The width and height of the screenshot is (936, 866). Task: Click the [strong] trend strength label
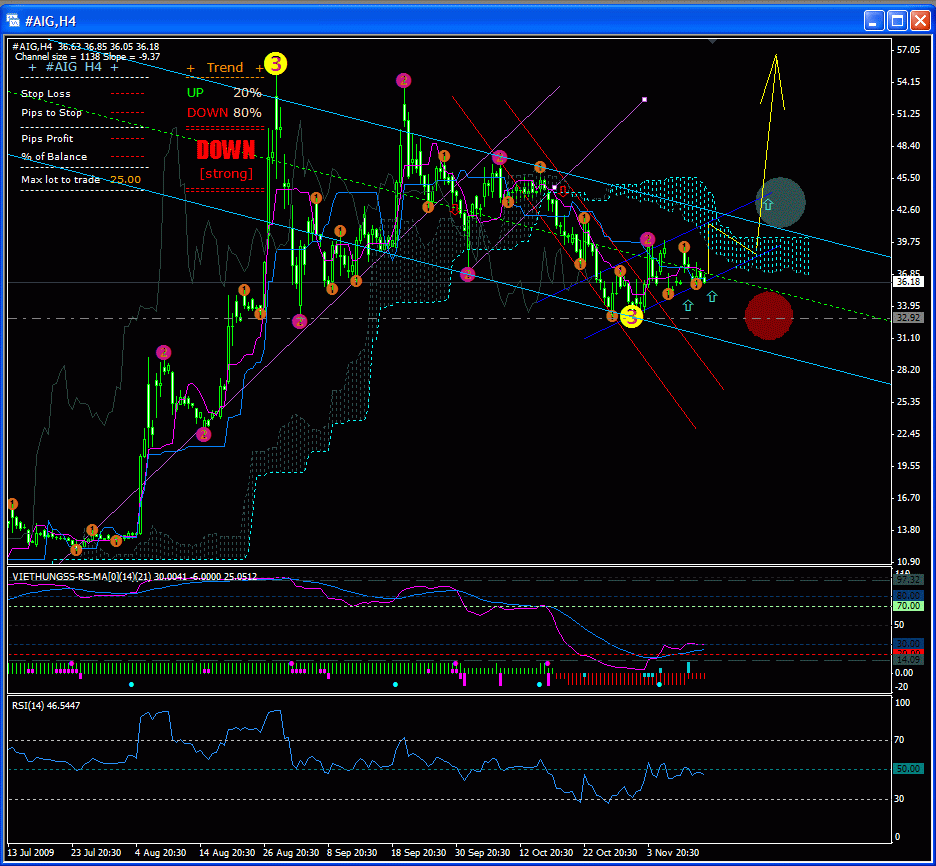pos(225,173)
